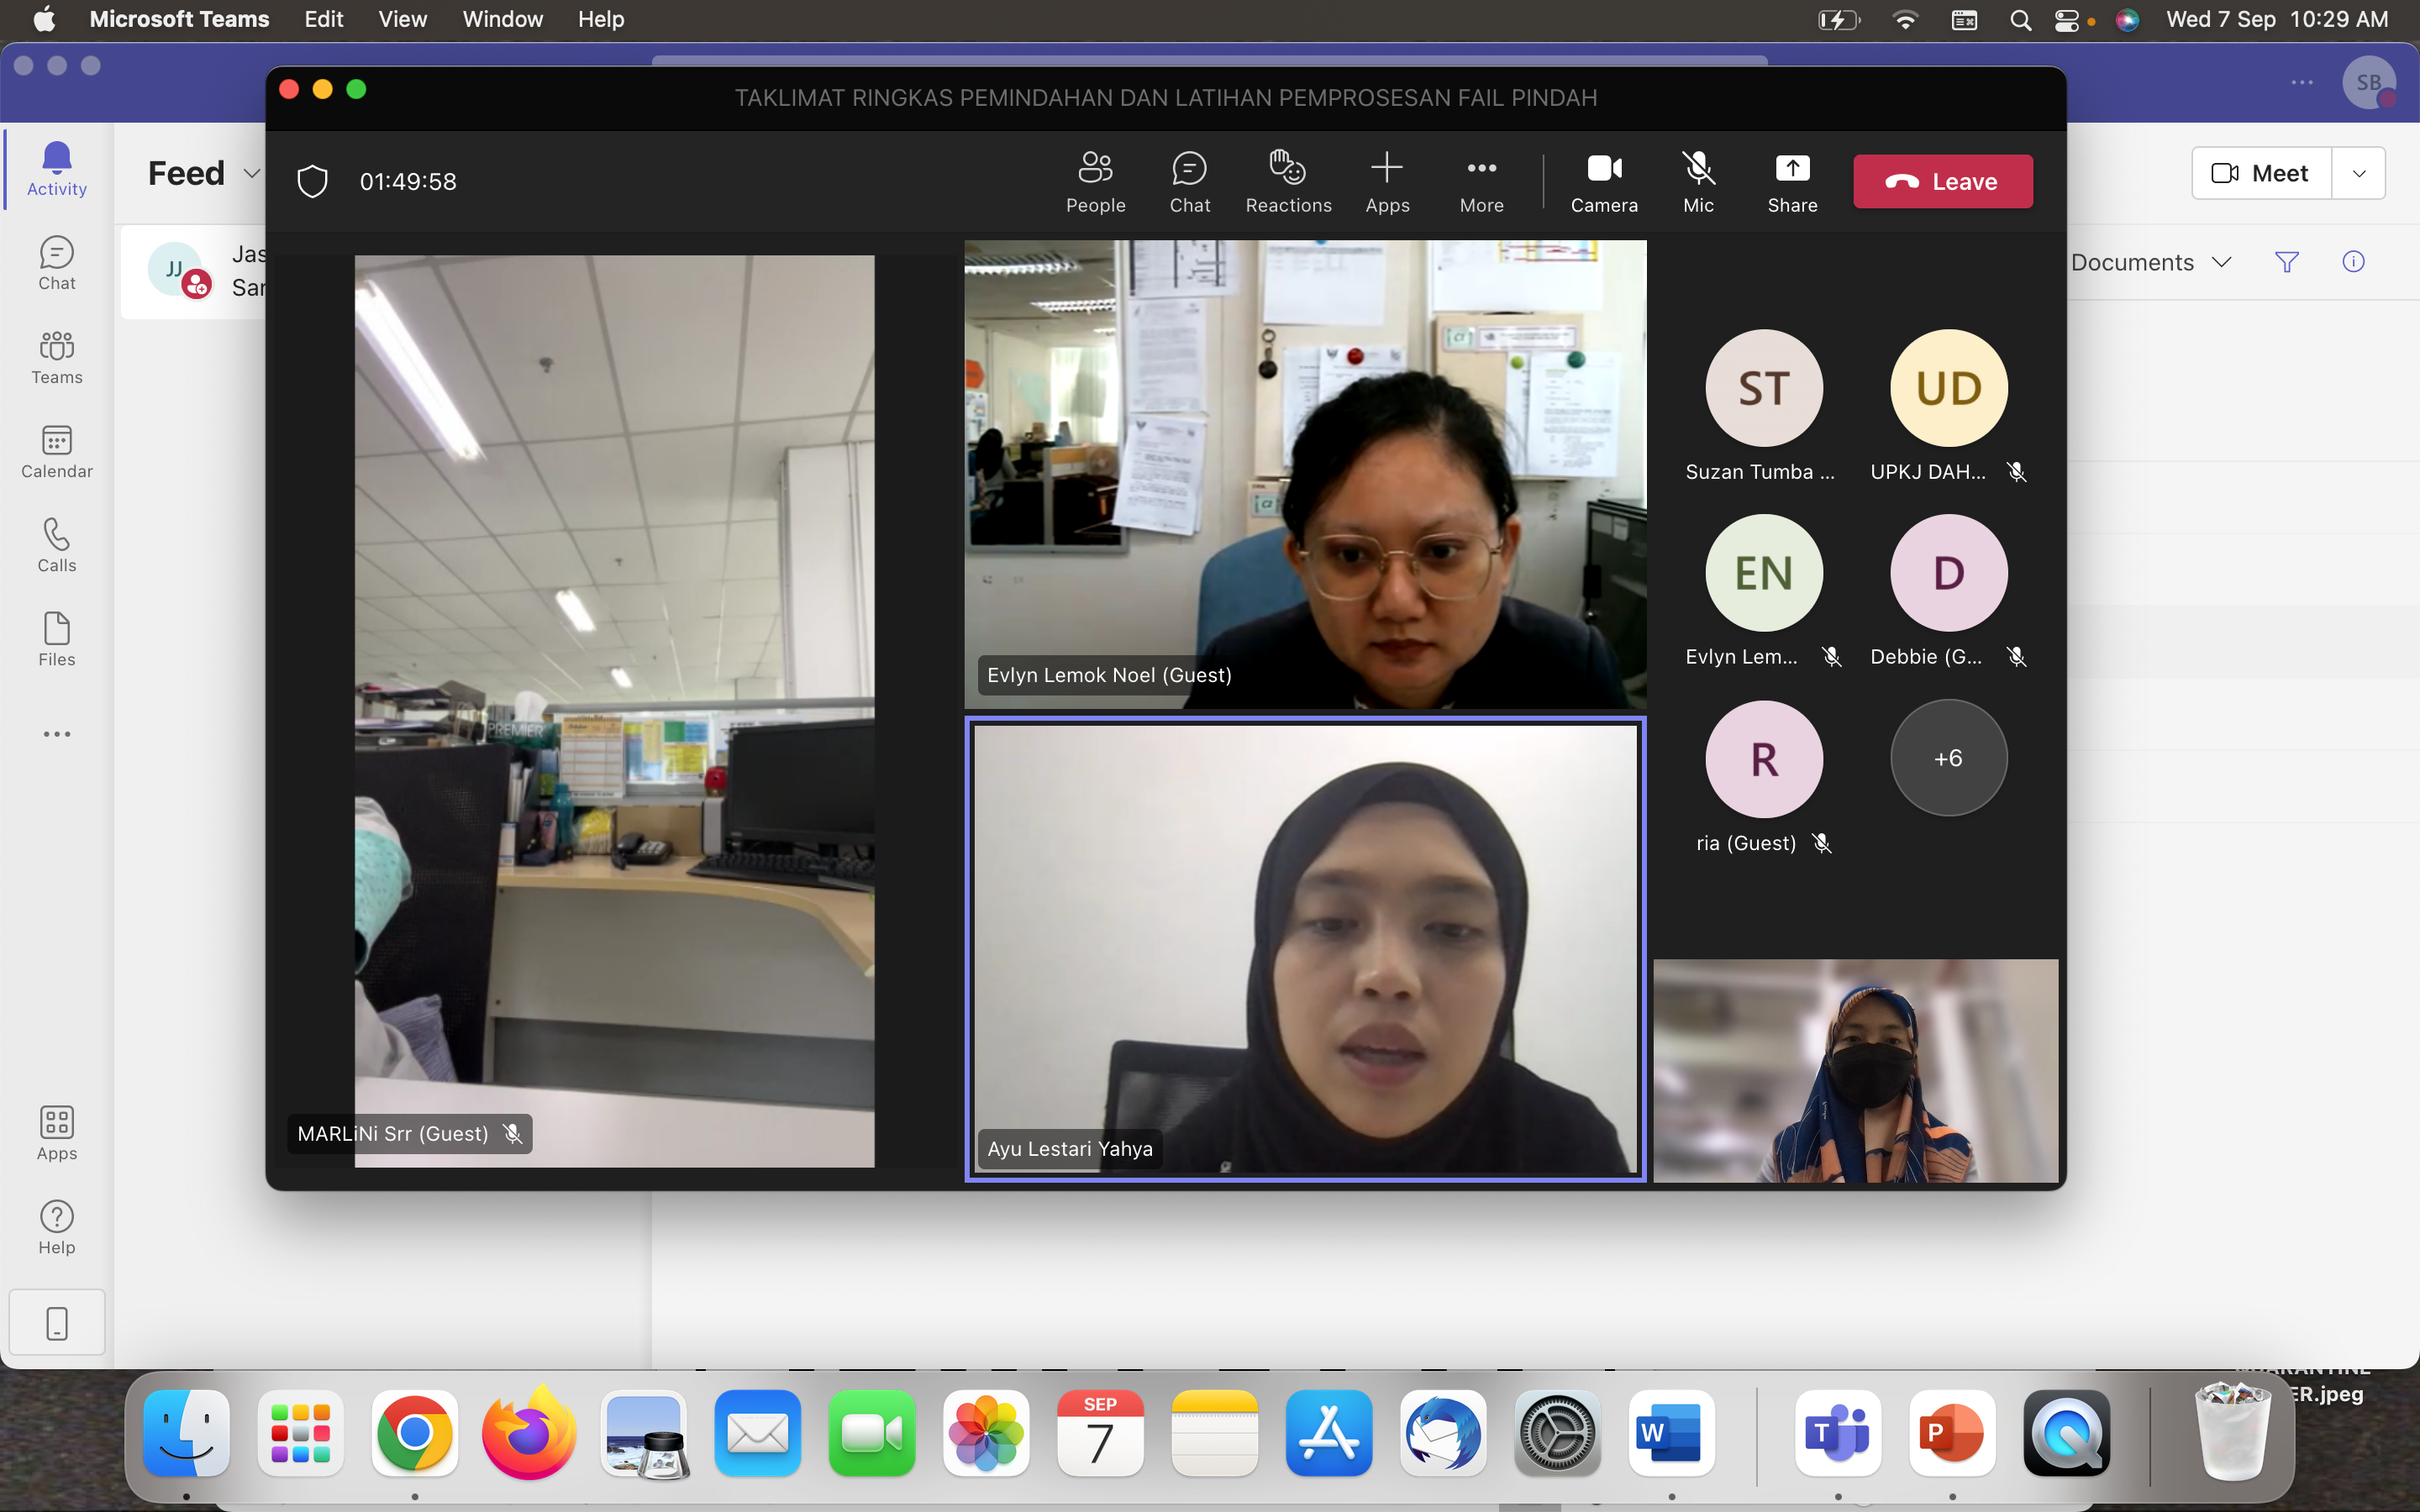This screenshot has width=2420, height=1512.
Task: Open the Reactions menu
Action: [1288, 182]
